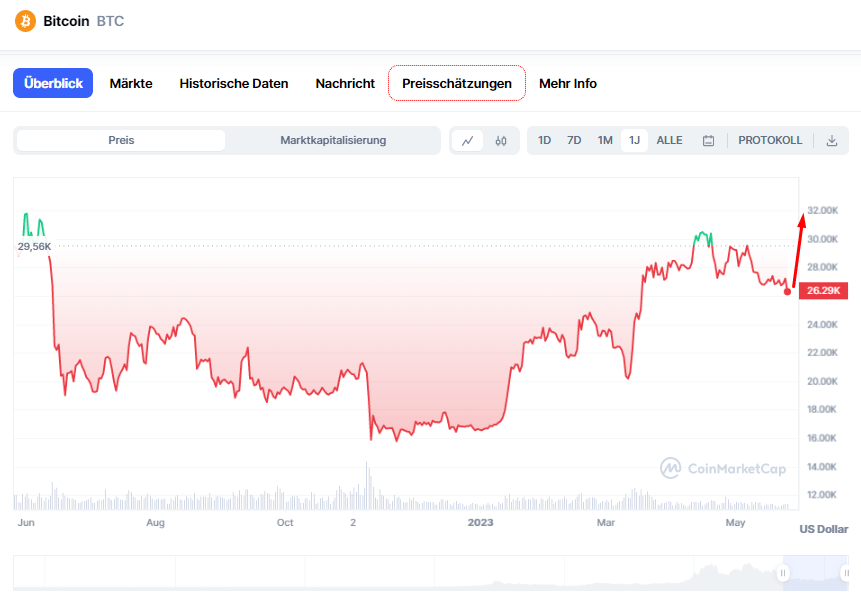Click the Bitcoin orange logo icon

pyautogui.click(x=25, y=21)
